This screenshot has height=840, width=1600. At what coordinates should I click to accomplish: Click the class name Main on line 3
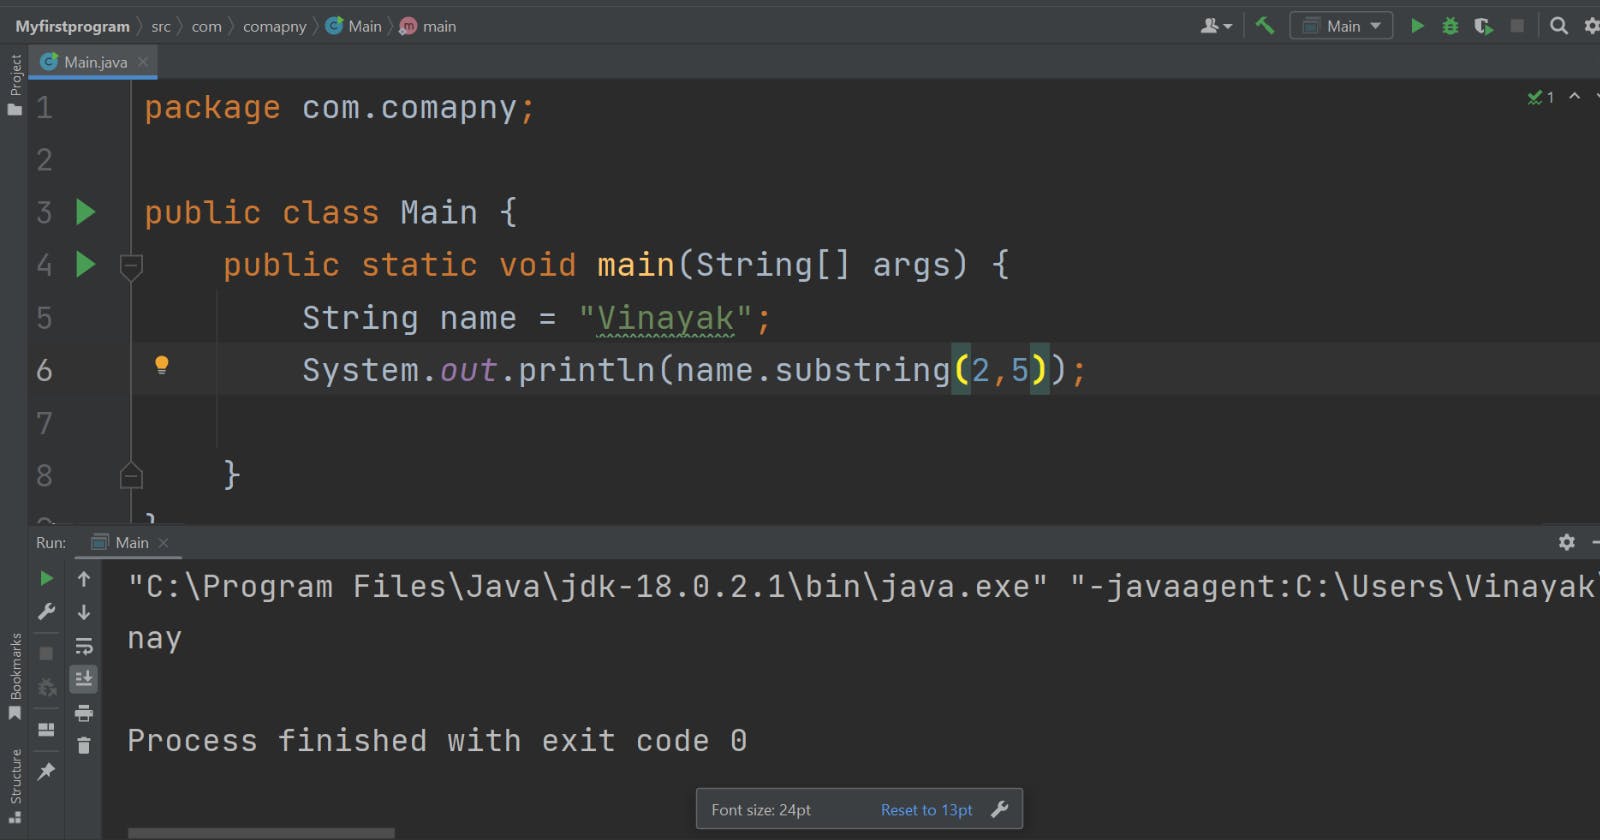pos(439,213)
